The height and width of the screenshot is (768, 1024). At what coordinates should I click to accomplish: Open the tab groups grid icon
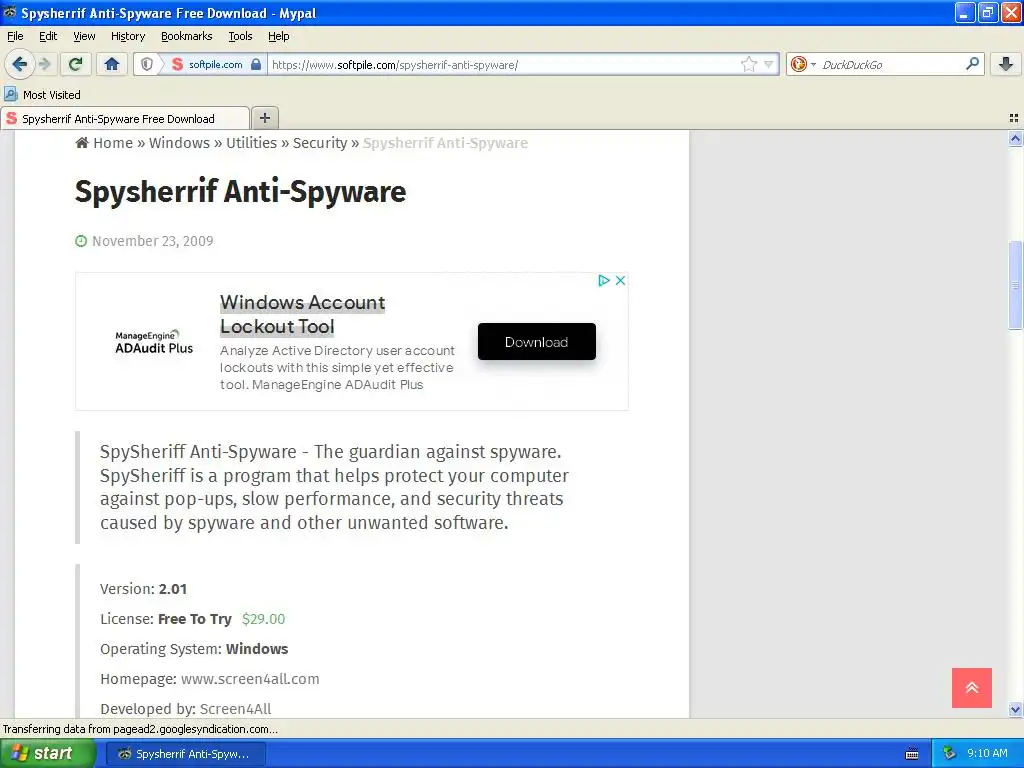pos(1014,118)
